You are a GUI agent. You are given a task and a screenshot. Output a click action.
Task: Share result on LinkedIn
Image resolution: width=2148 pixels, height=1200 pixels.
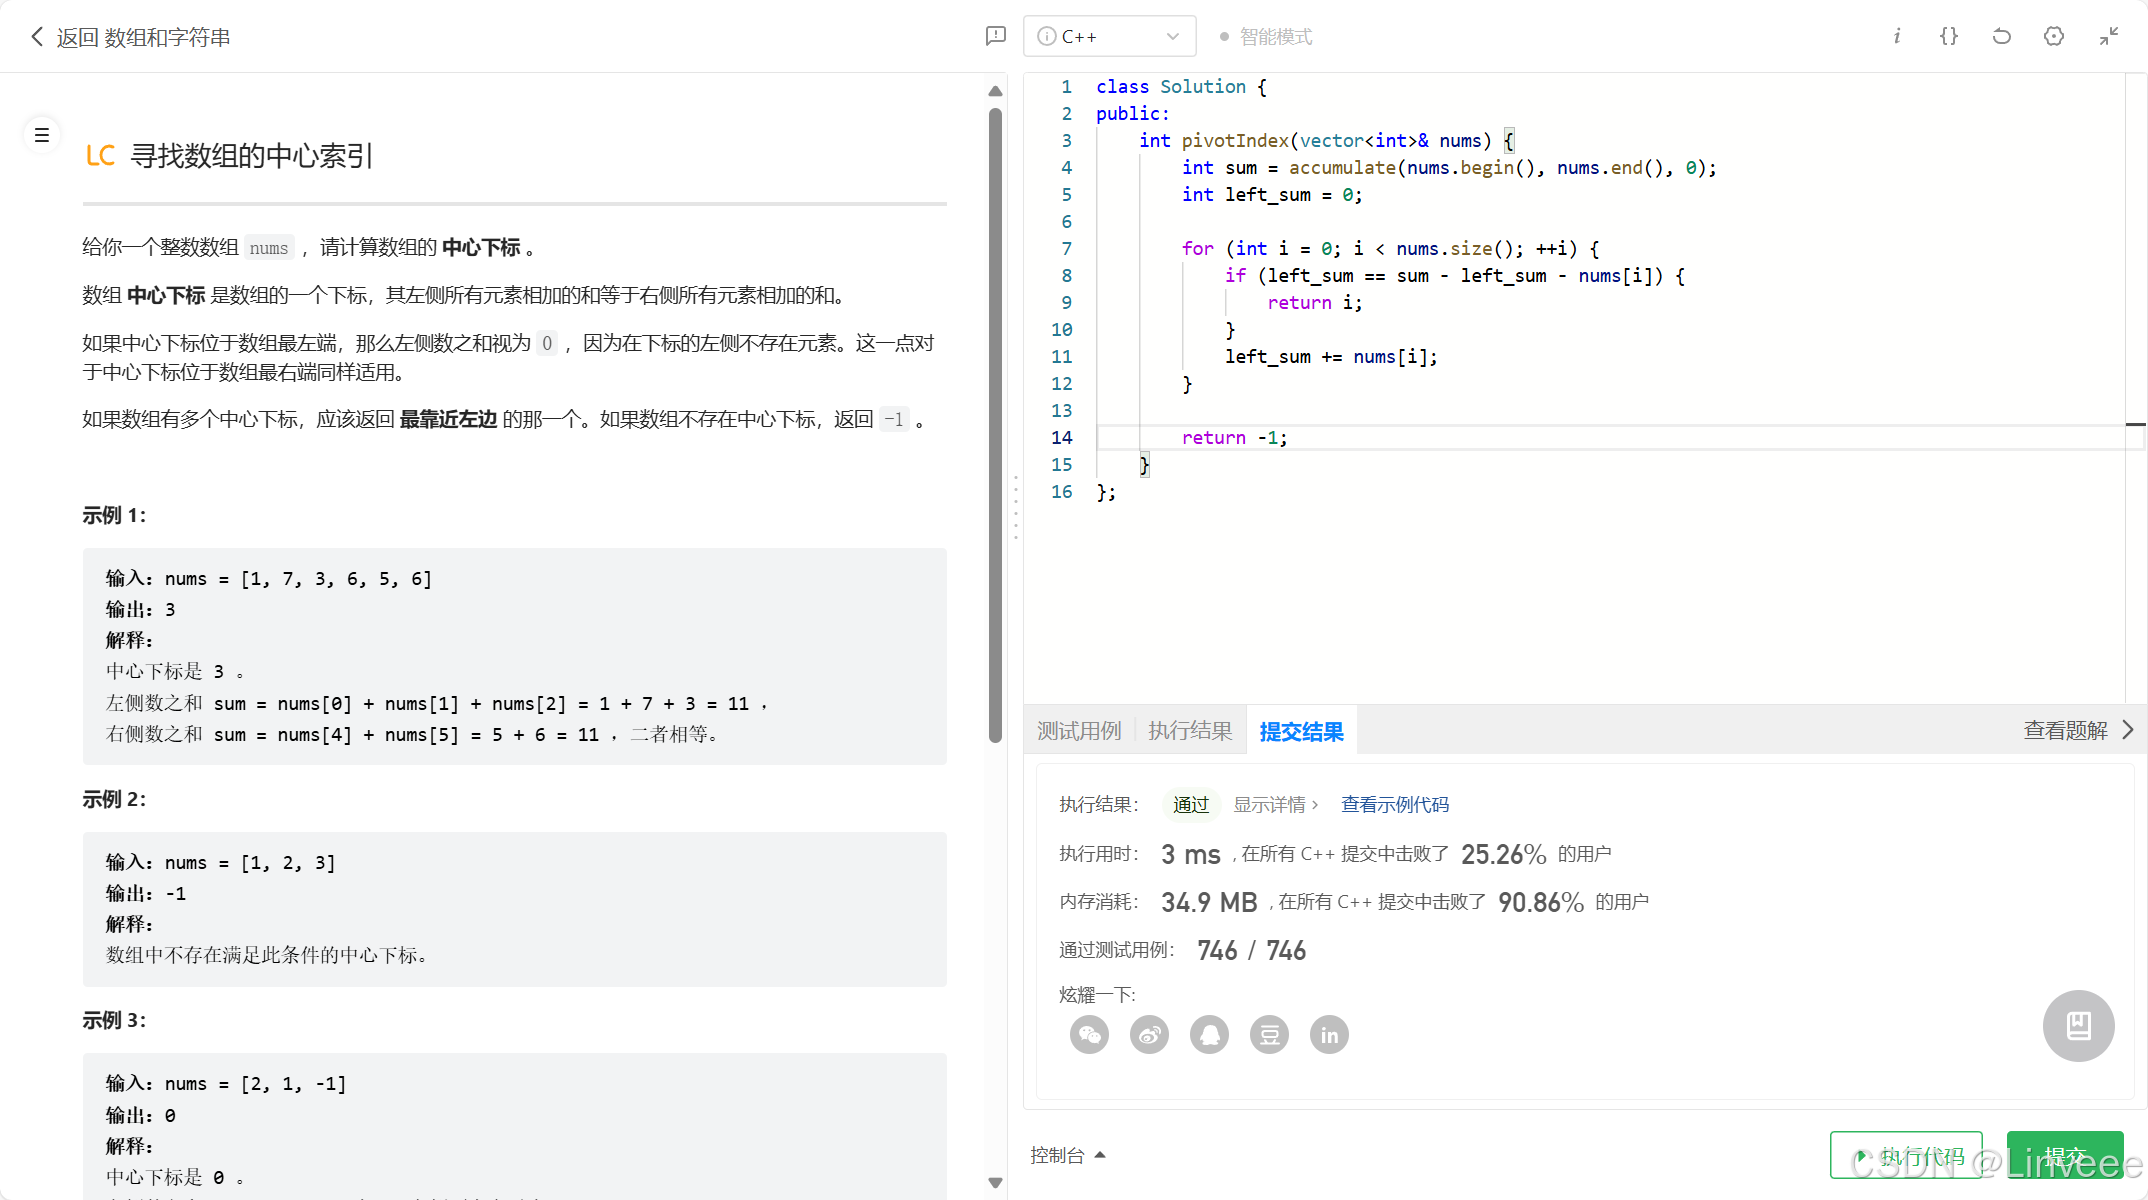[x=1329, y=1034]
